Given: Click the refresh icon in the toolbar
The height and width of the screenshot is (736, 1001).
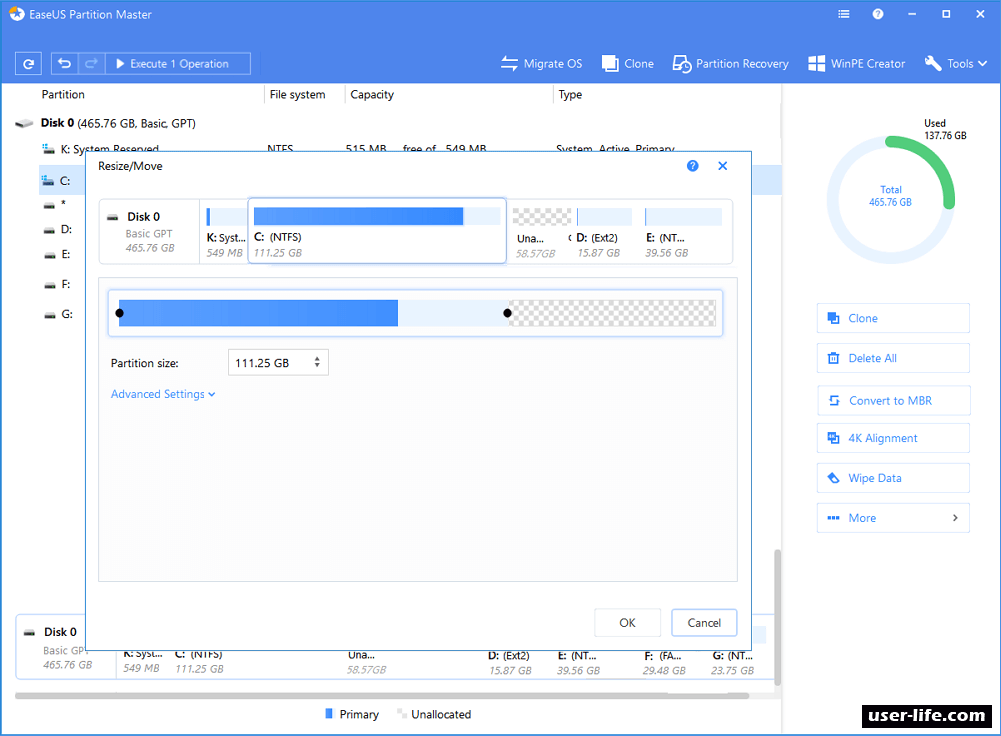Looking at the screenshot, I should (x=28, y=64).
